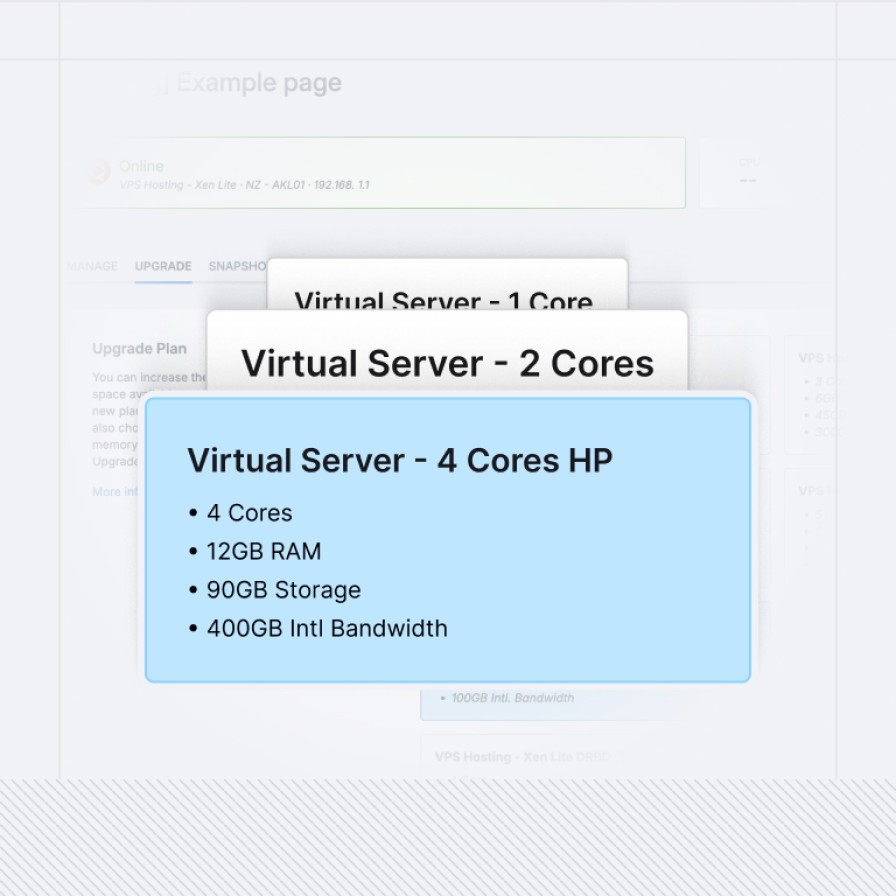Select the Virtual Server - 1 Core plan
The width and height of the screenshot is (896, 896).
point(446,290)
